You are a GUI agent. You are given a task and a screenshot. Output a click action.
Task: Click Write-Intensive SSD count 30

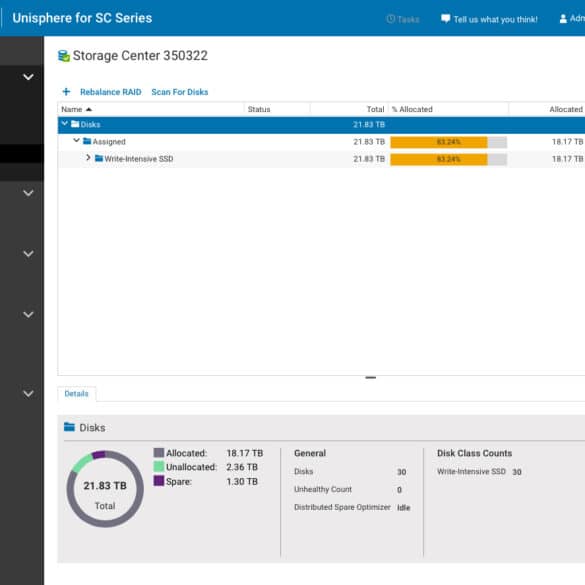pos(517,472)
